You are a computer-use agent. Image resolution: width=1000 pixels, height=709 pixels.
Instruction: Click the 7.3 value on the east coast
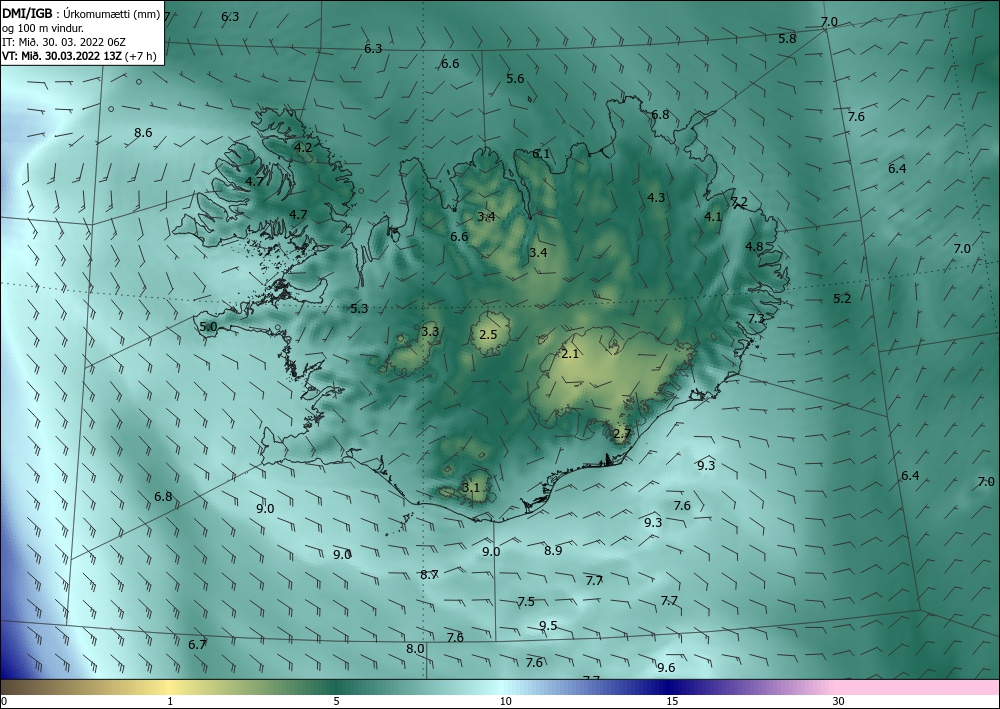(x=756, y=319)
